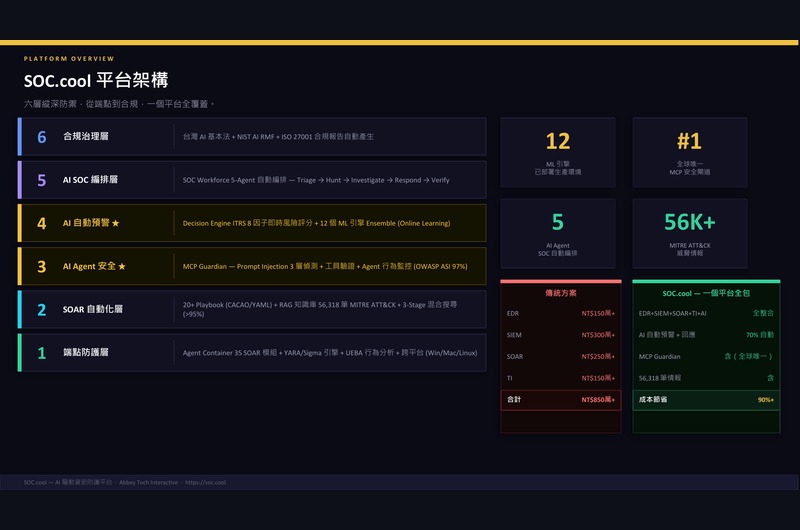Click the '#1' MCP 安全閘道 stat card
Image resolution: width=800 pixels, height=530 pixels.
click(x=690, y=153)
